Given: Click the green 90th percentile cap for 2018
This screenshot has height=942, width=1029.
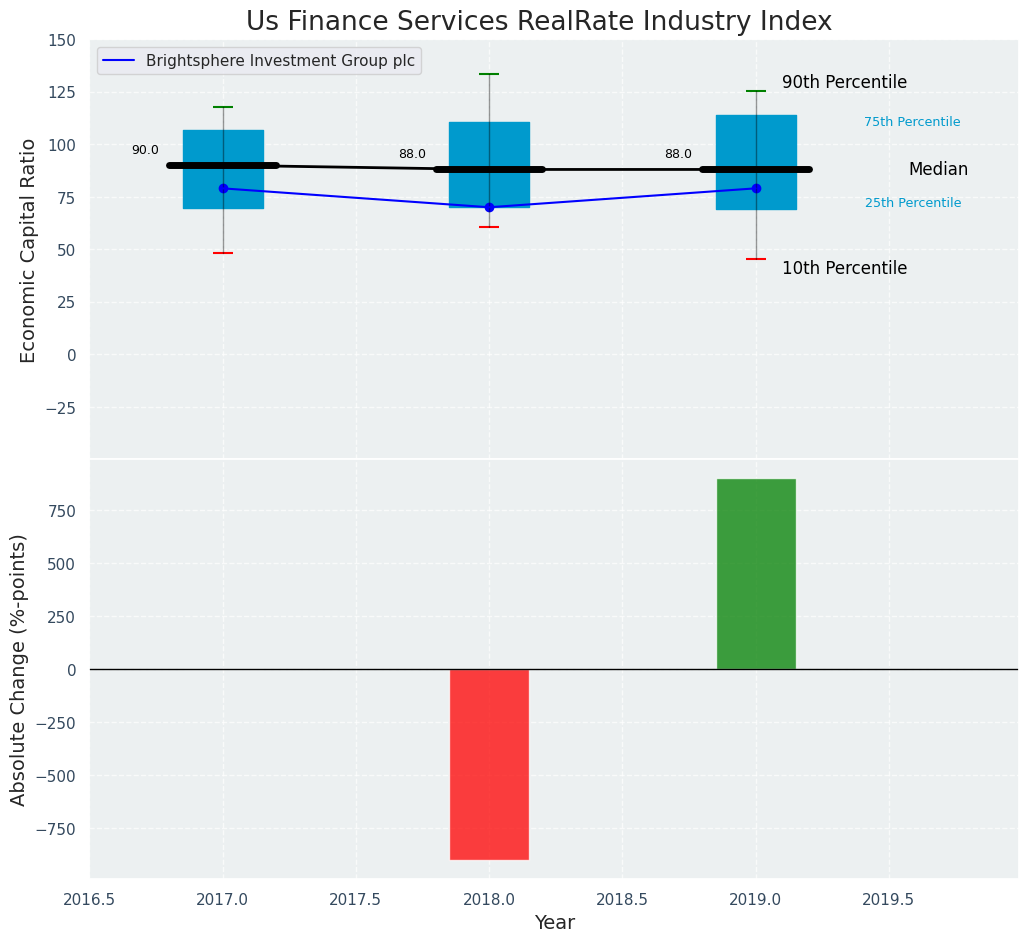Looking at the screenshot, I should pyautogui.click(x=489, y=74).
